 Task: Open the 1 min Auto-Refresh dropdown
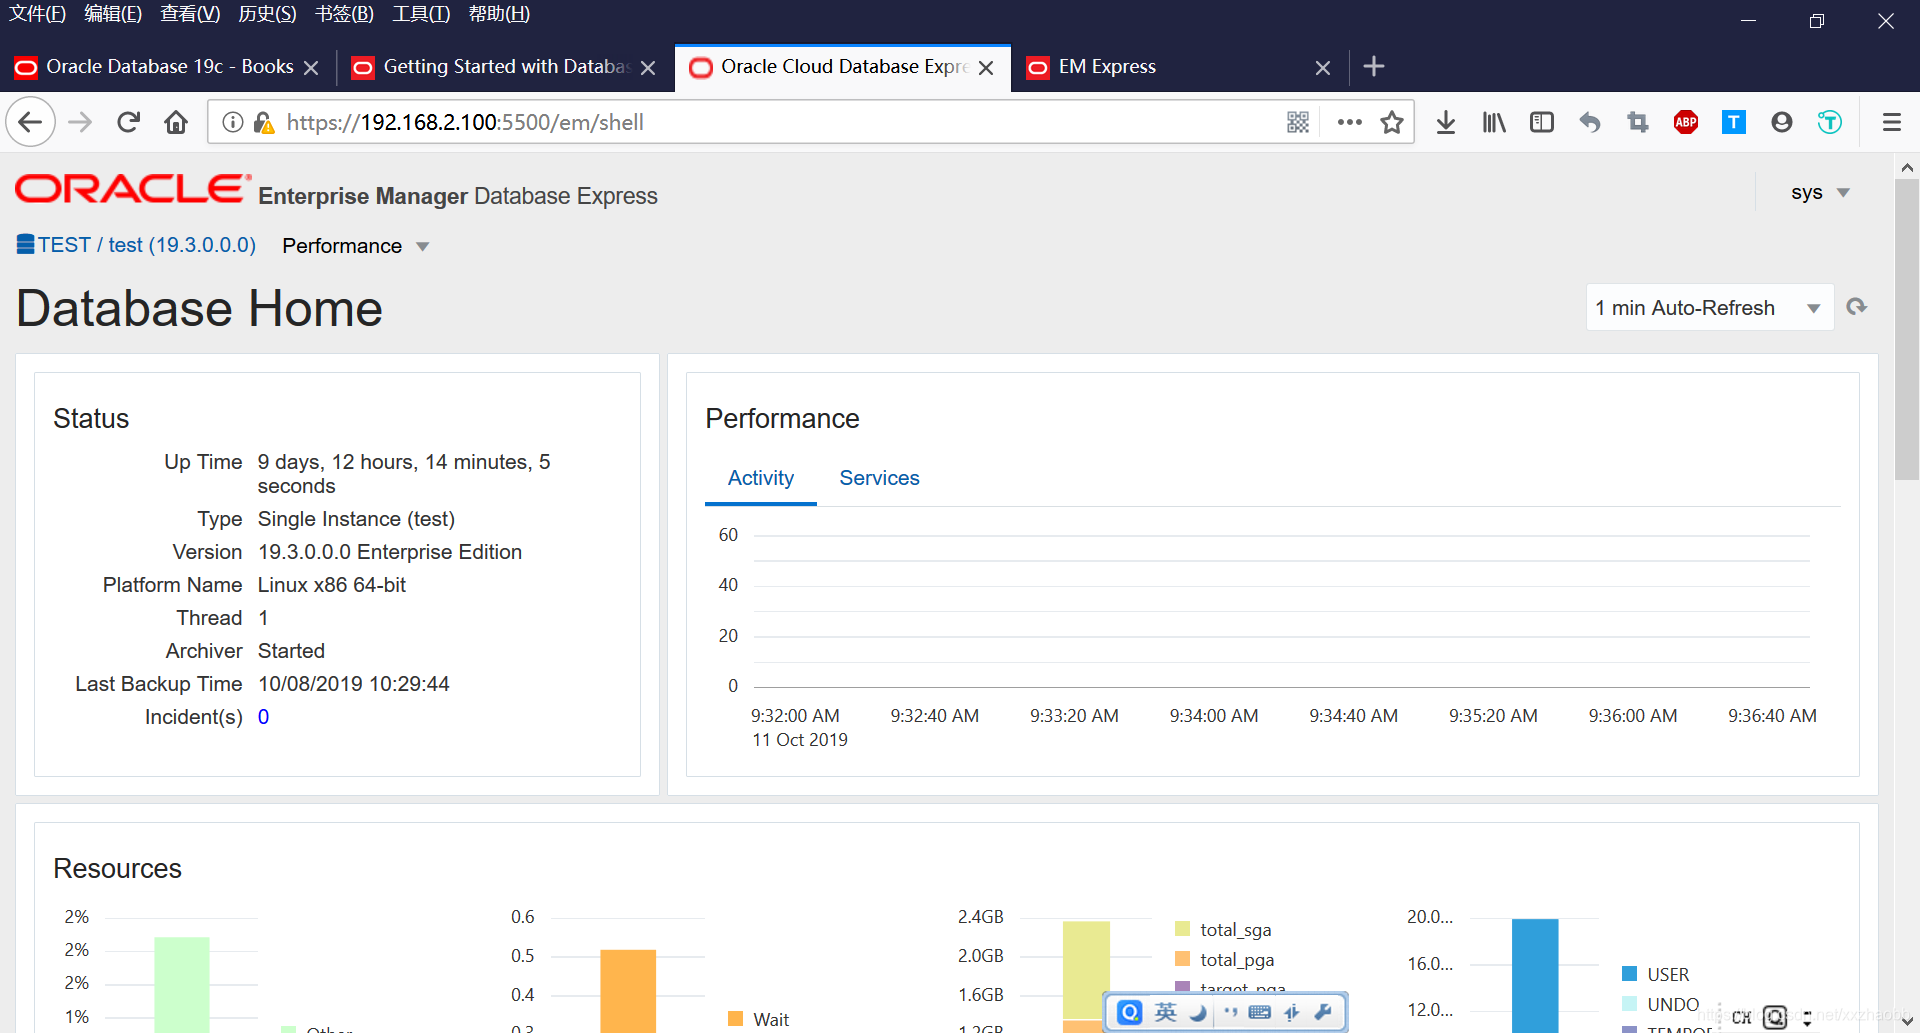tap(1709, 308)
